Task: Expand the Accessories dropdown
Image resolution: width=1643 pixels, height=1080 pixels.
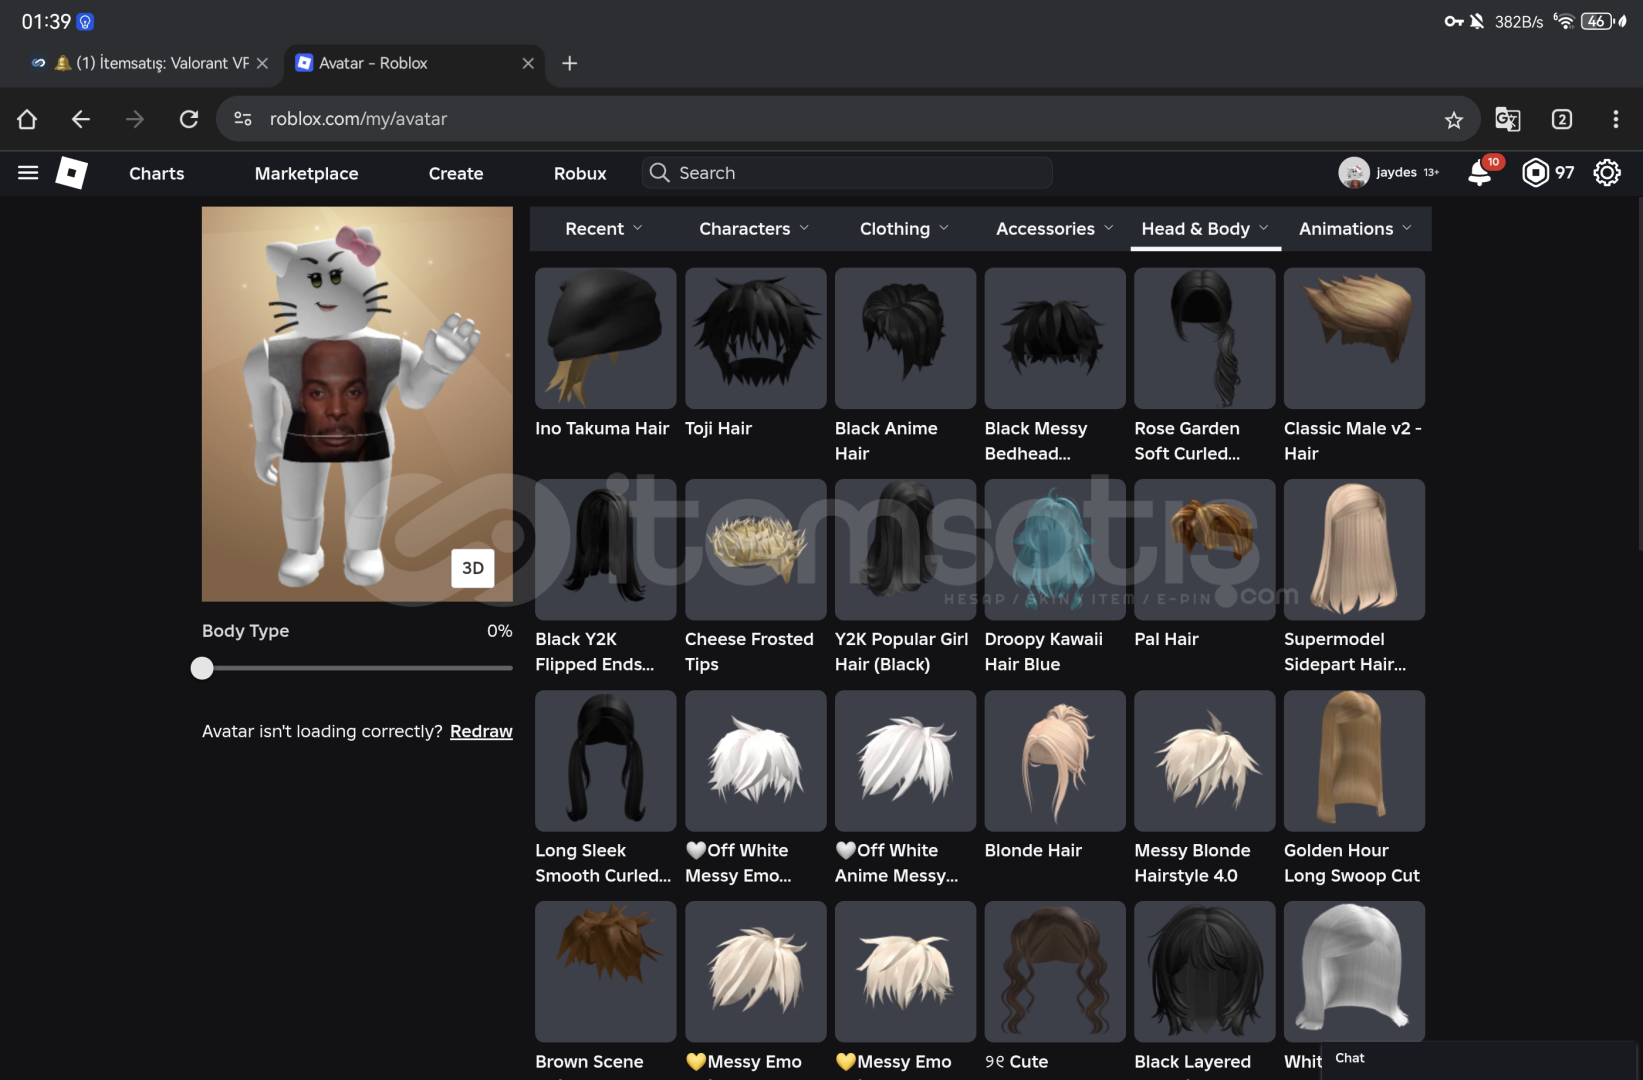Action: pyautogui.click(x=1054, y=229)
